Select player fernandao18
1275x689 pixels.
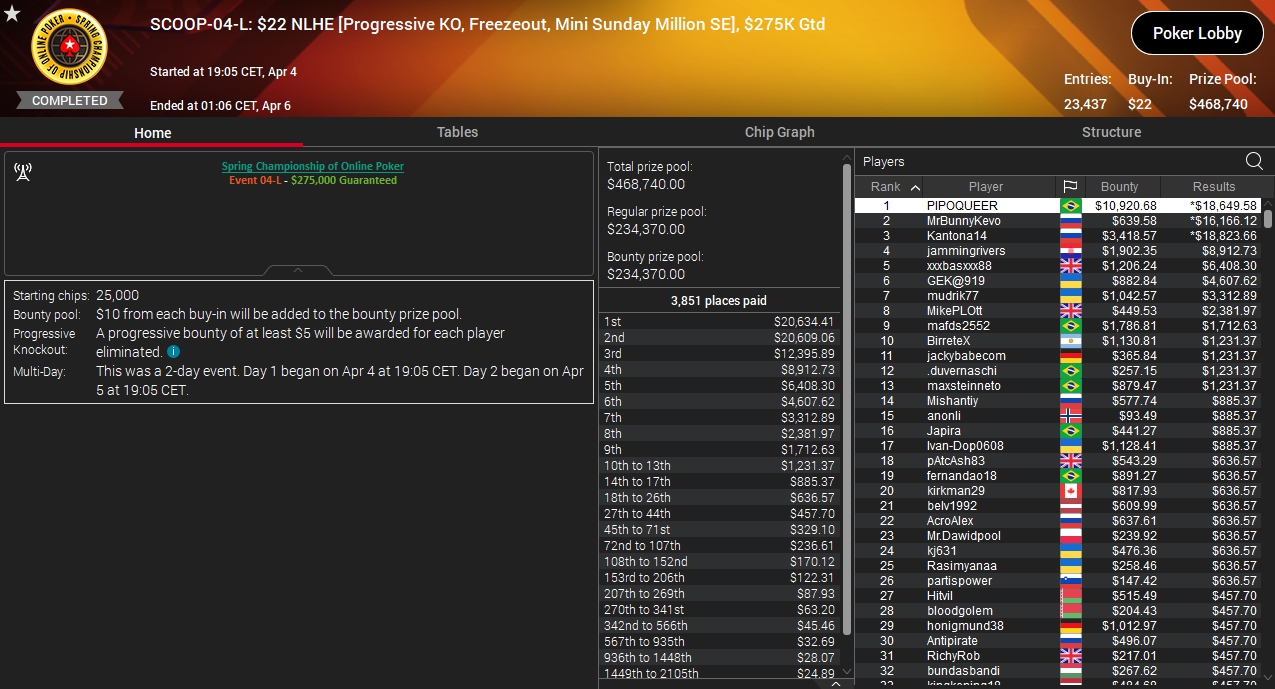pos(961,475)
